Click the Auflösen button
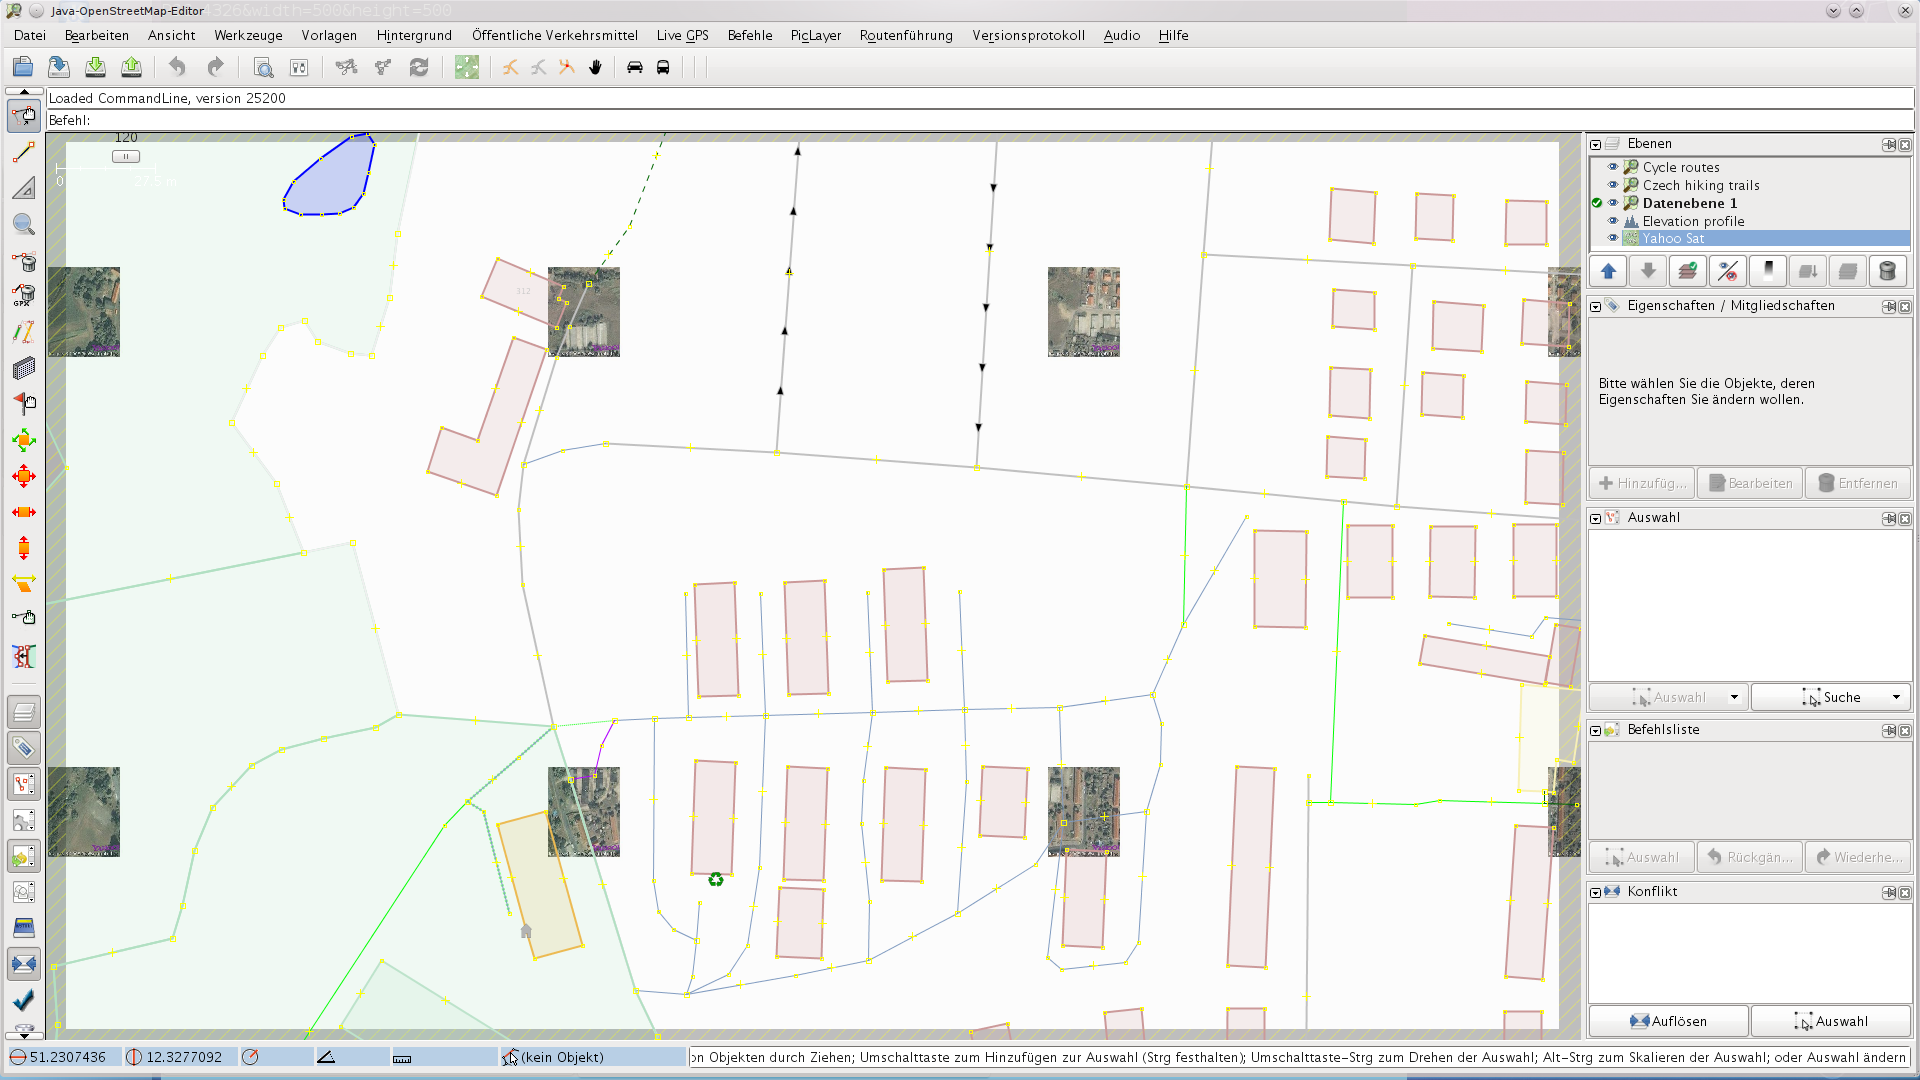The image size is (1920, 1080). [x=1668, y=1021]
